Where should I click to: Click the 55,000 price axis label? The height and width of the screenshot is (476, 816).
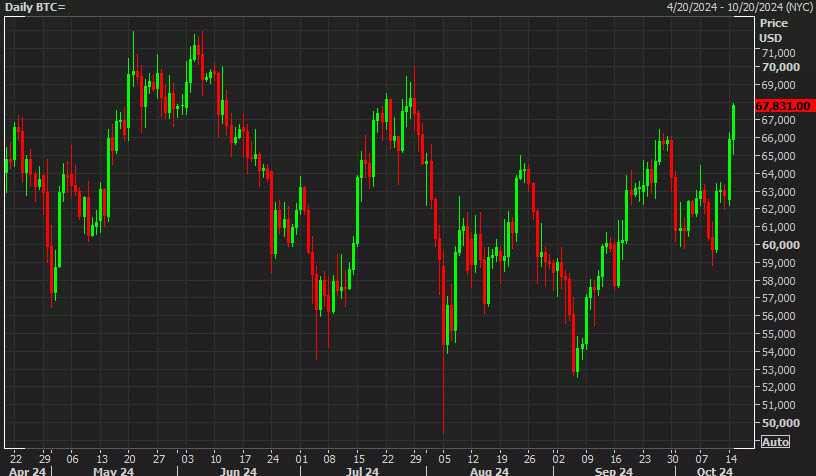point(779,334)
